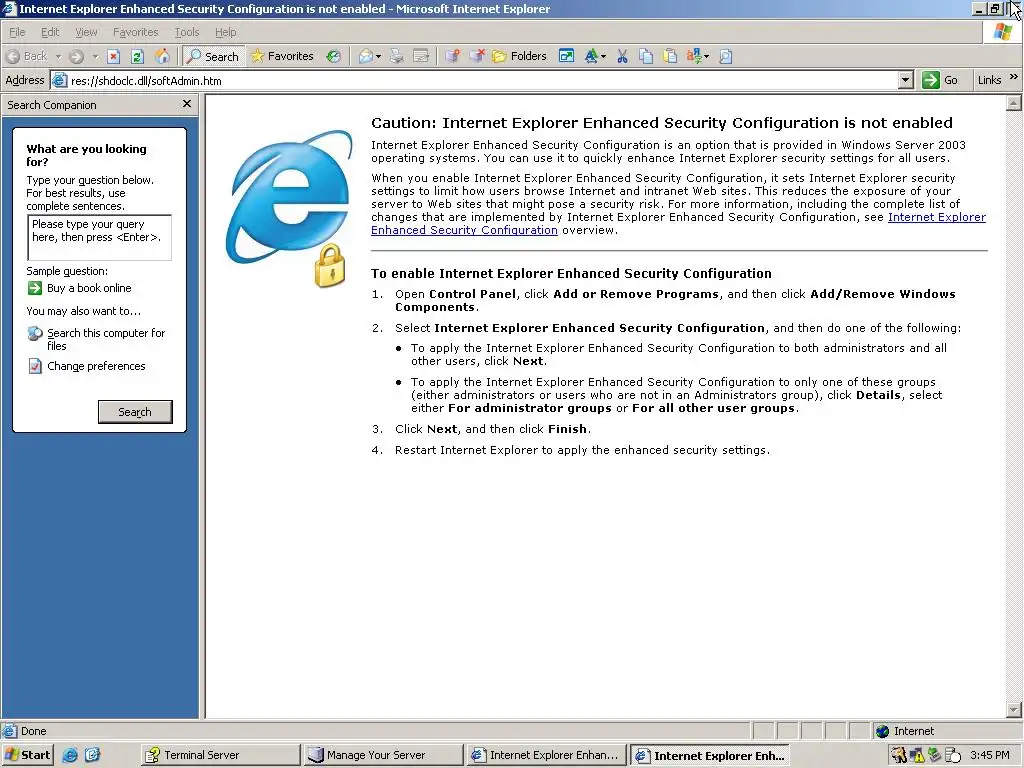1024x768 pixels.
Task: Click the Edit page icon
Action: [421, 57]
